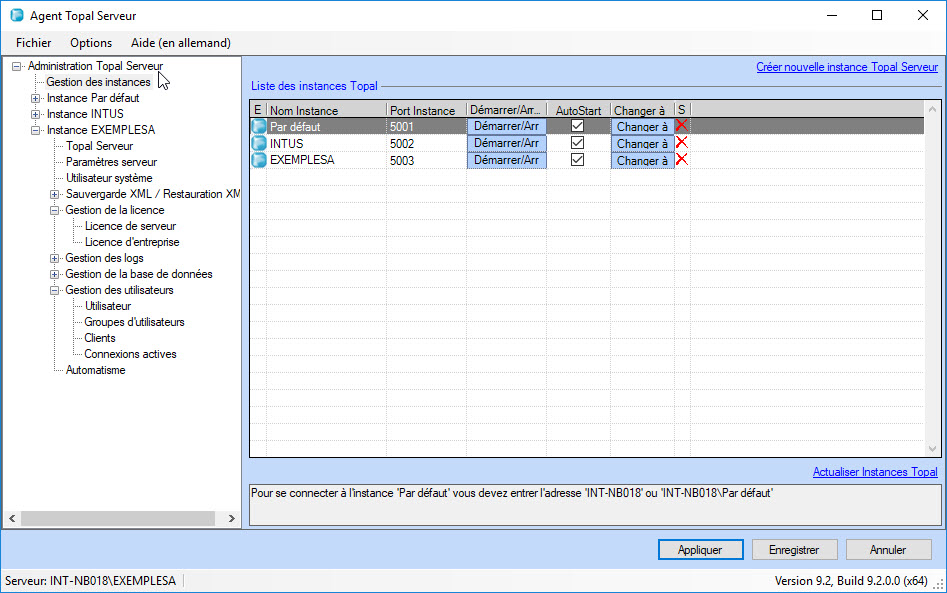Expand the Instance INTUS tree node

click(36, 114)
